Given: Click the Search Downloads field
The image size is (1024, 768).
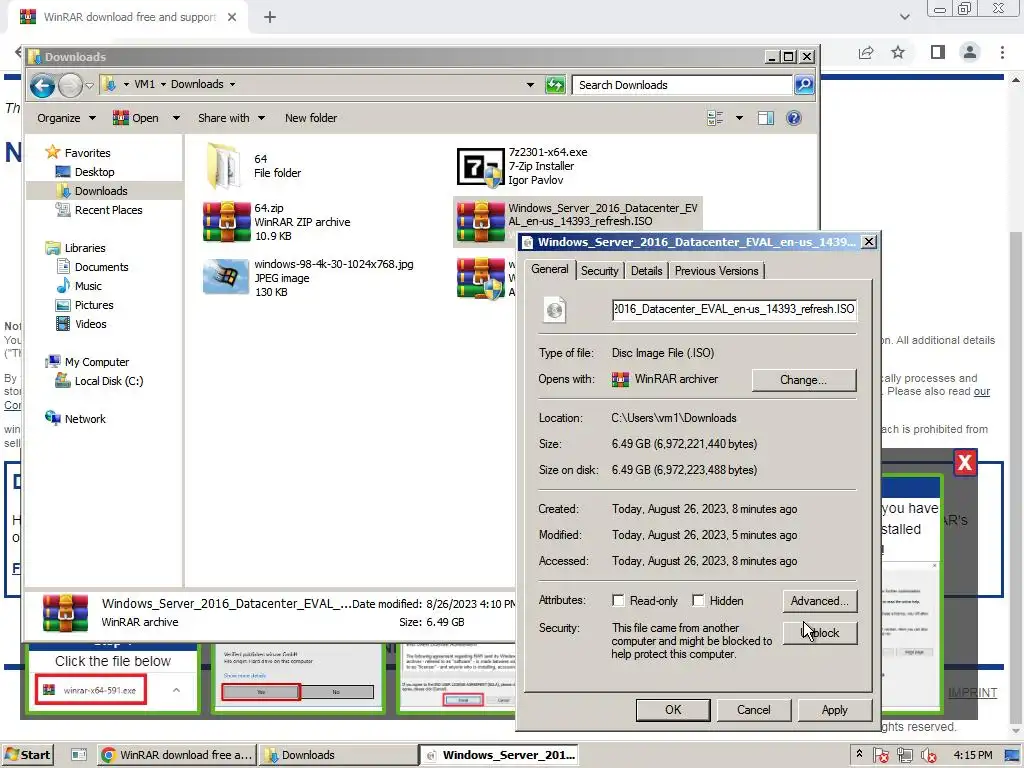Looking at the screenshot, I should (x=682, y=85).
